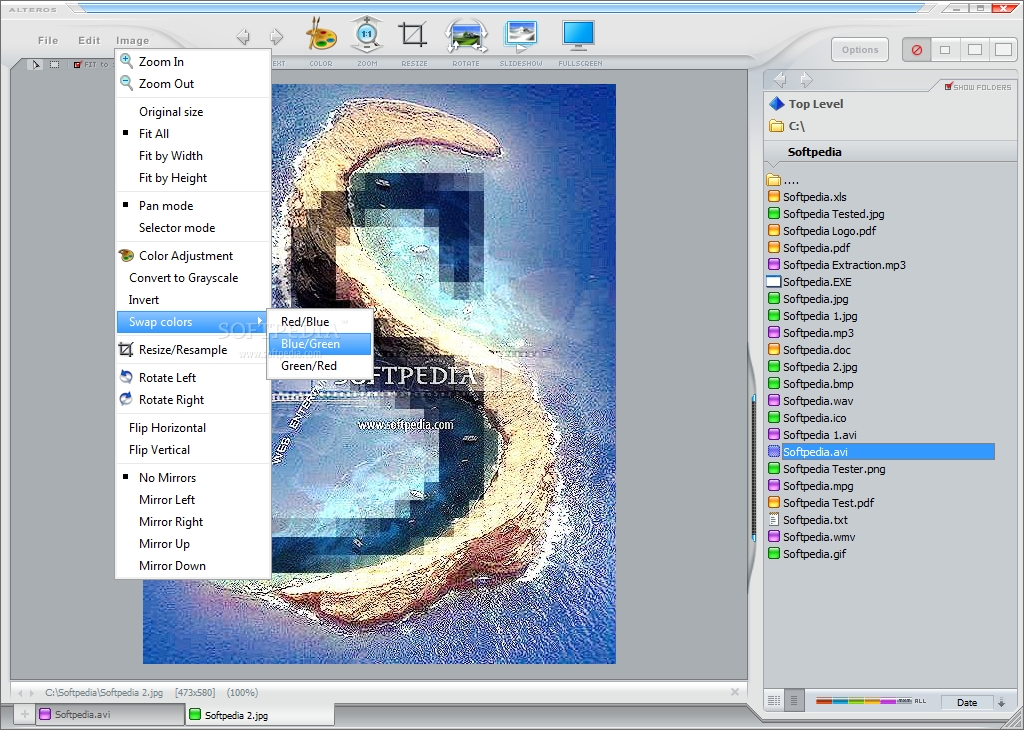Click the Options button
Screen dimensions: 1024x730
point(859,50)
